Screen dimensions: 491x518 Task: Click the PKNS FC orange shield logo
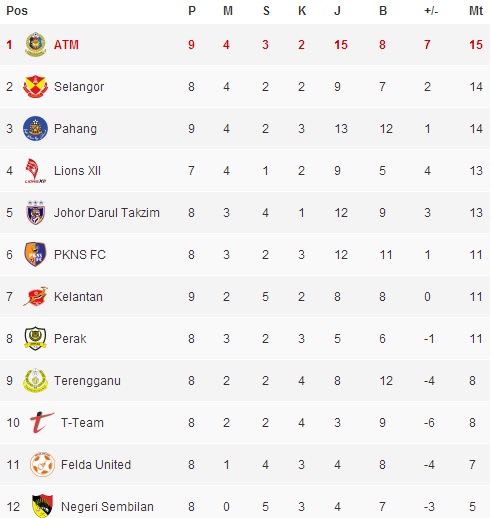(x=35, y=254)
